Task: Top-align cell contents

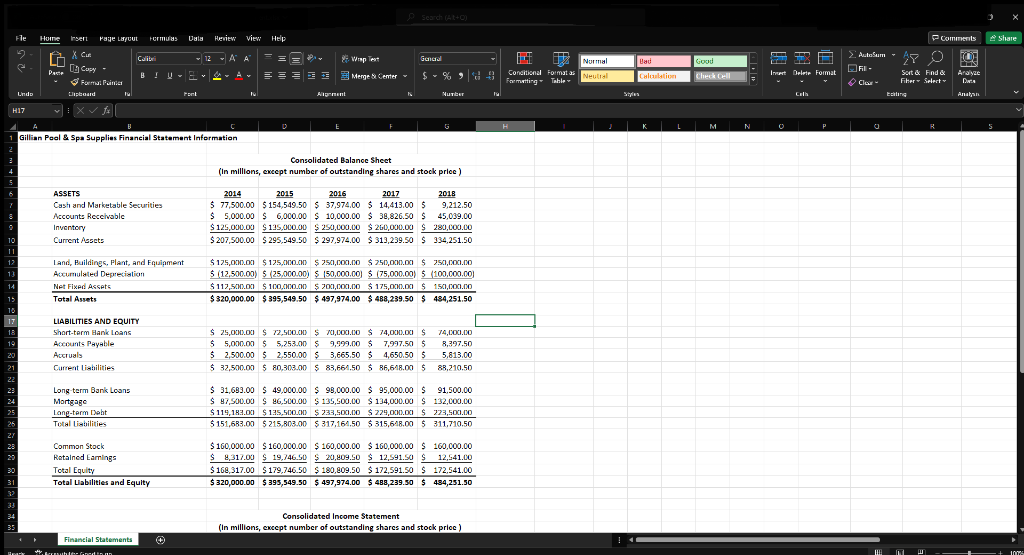Action: click(268, 59)
